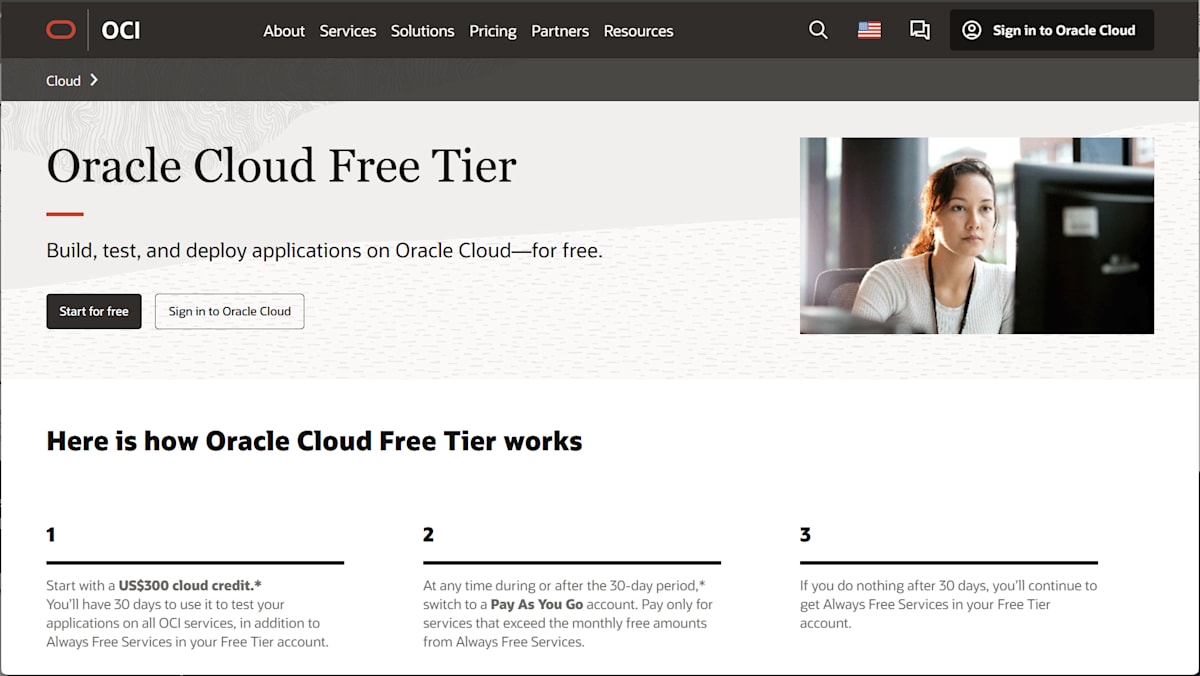Click the outlined Sign in to Oracle Cloud button
This screenshot has width=1200, height=676.
(x=230, y=311)
